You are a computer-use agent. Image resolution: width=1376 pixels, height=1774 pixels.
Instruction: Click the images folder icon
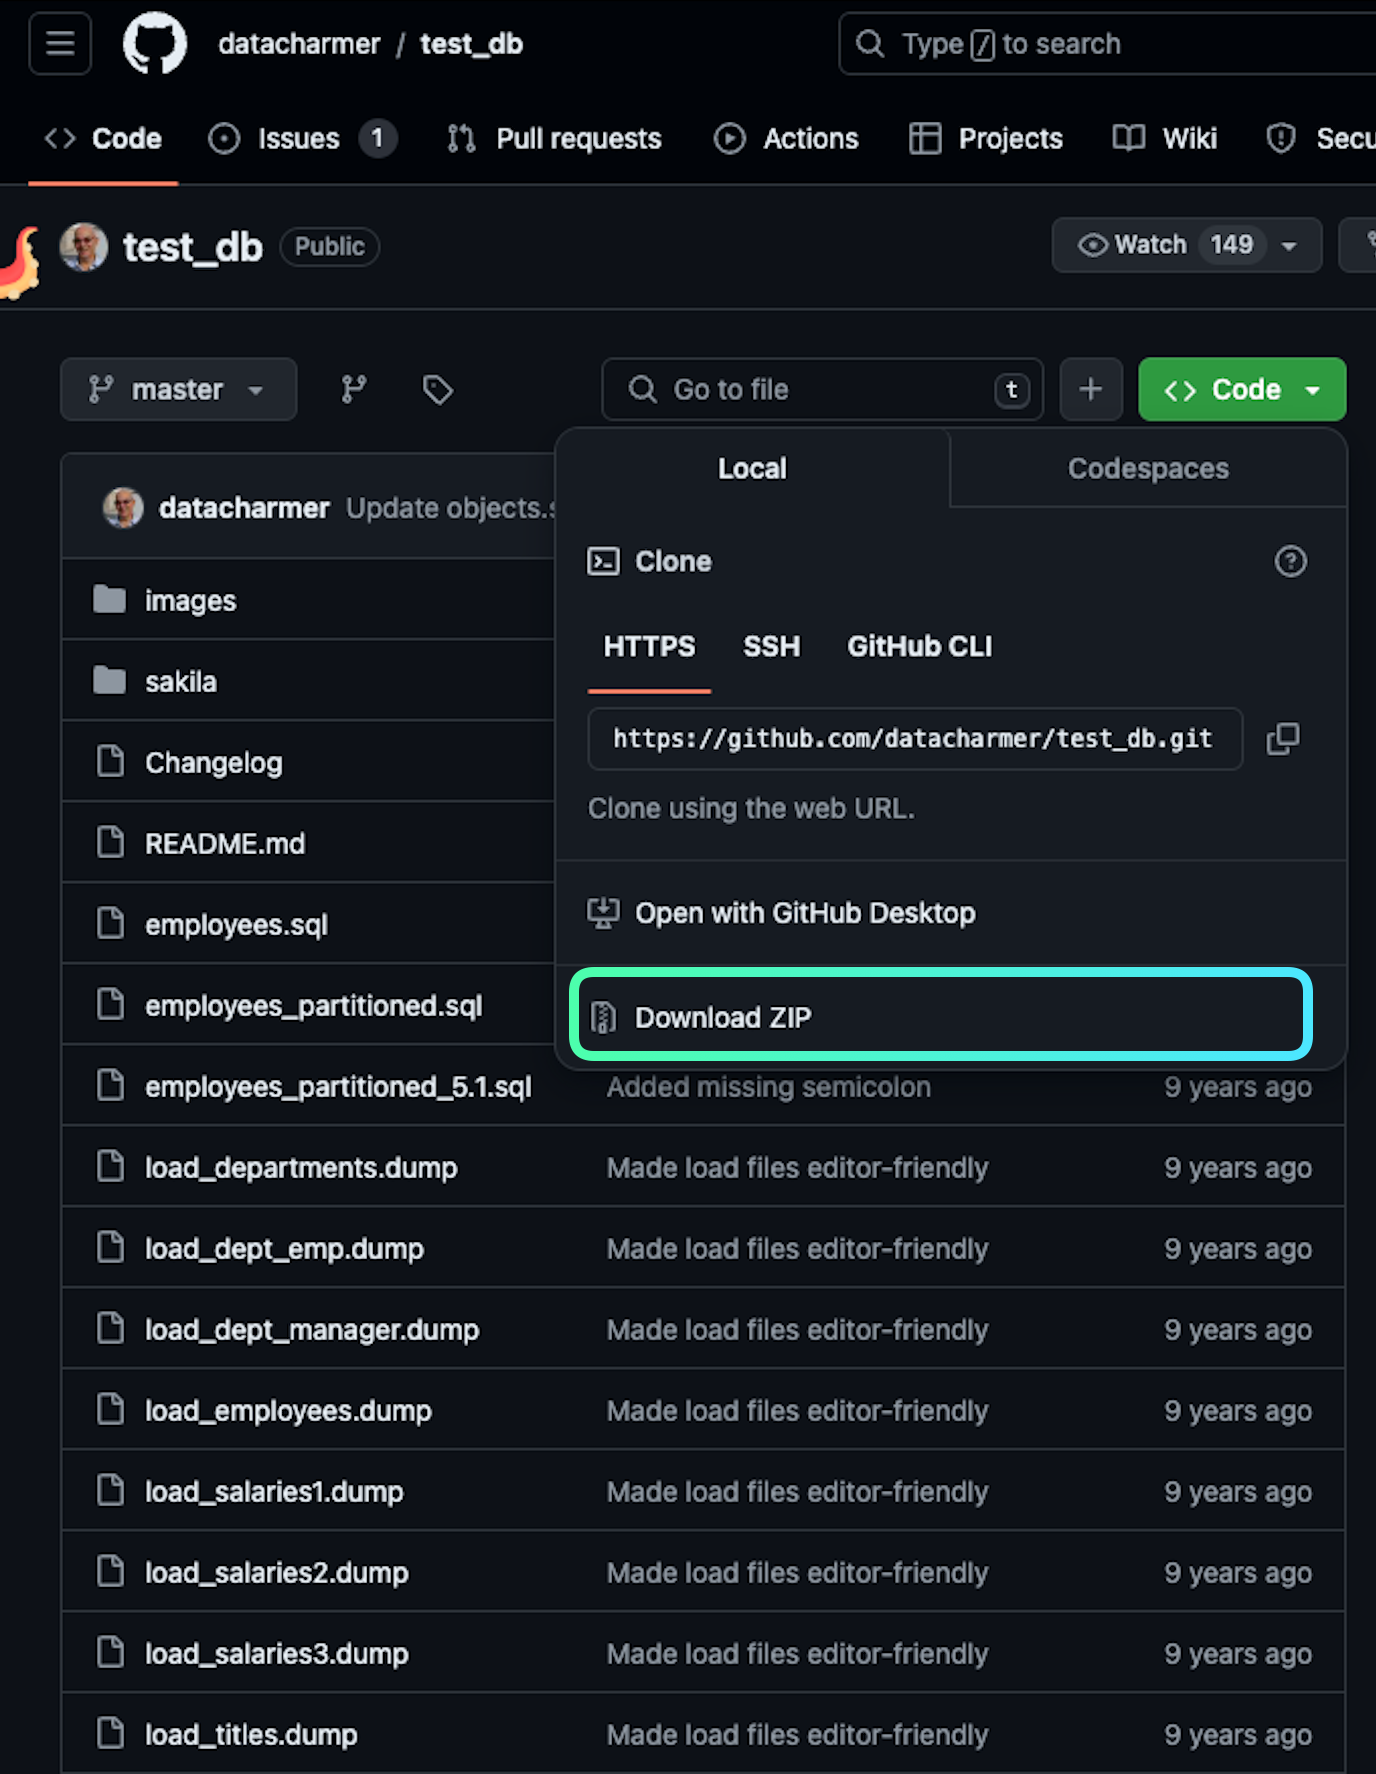coord(110,600)
